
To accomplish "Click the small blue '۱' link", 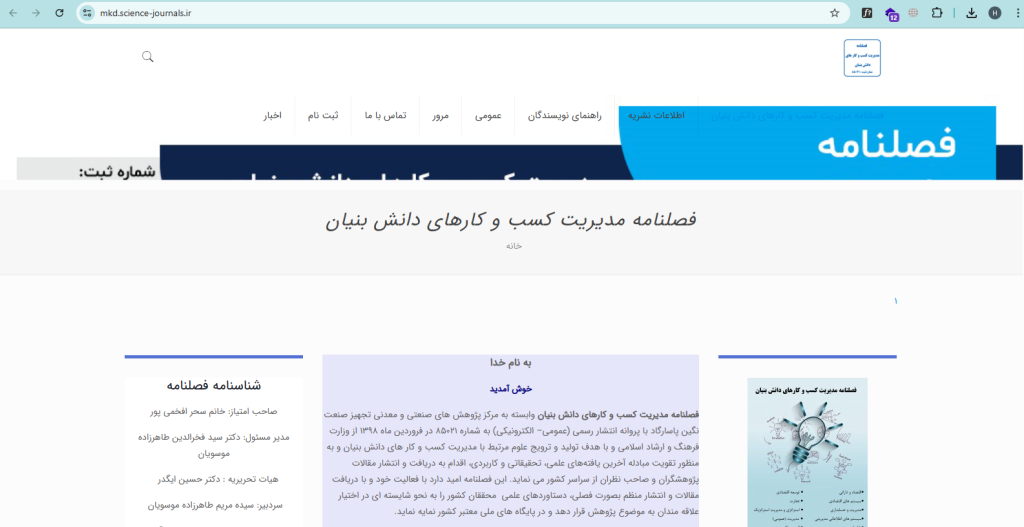I will pos(895,301).
